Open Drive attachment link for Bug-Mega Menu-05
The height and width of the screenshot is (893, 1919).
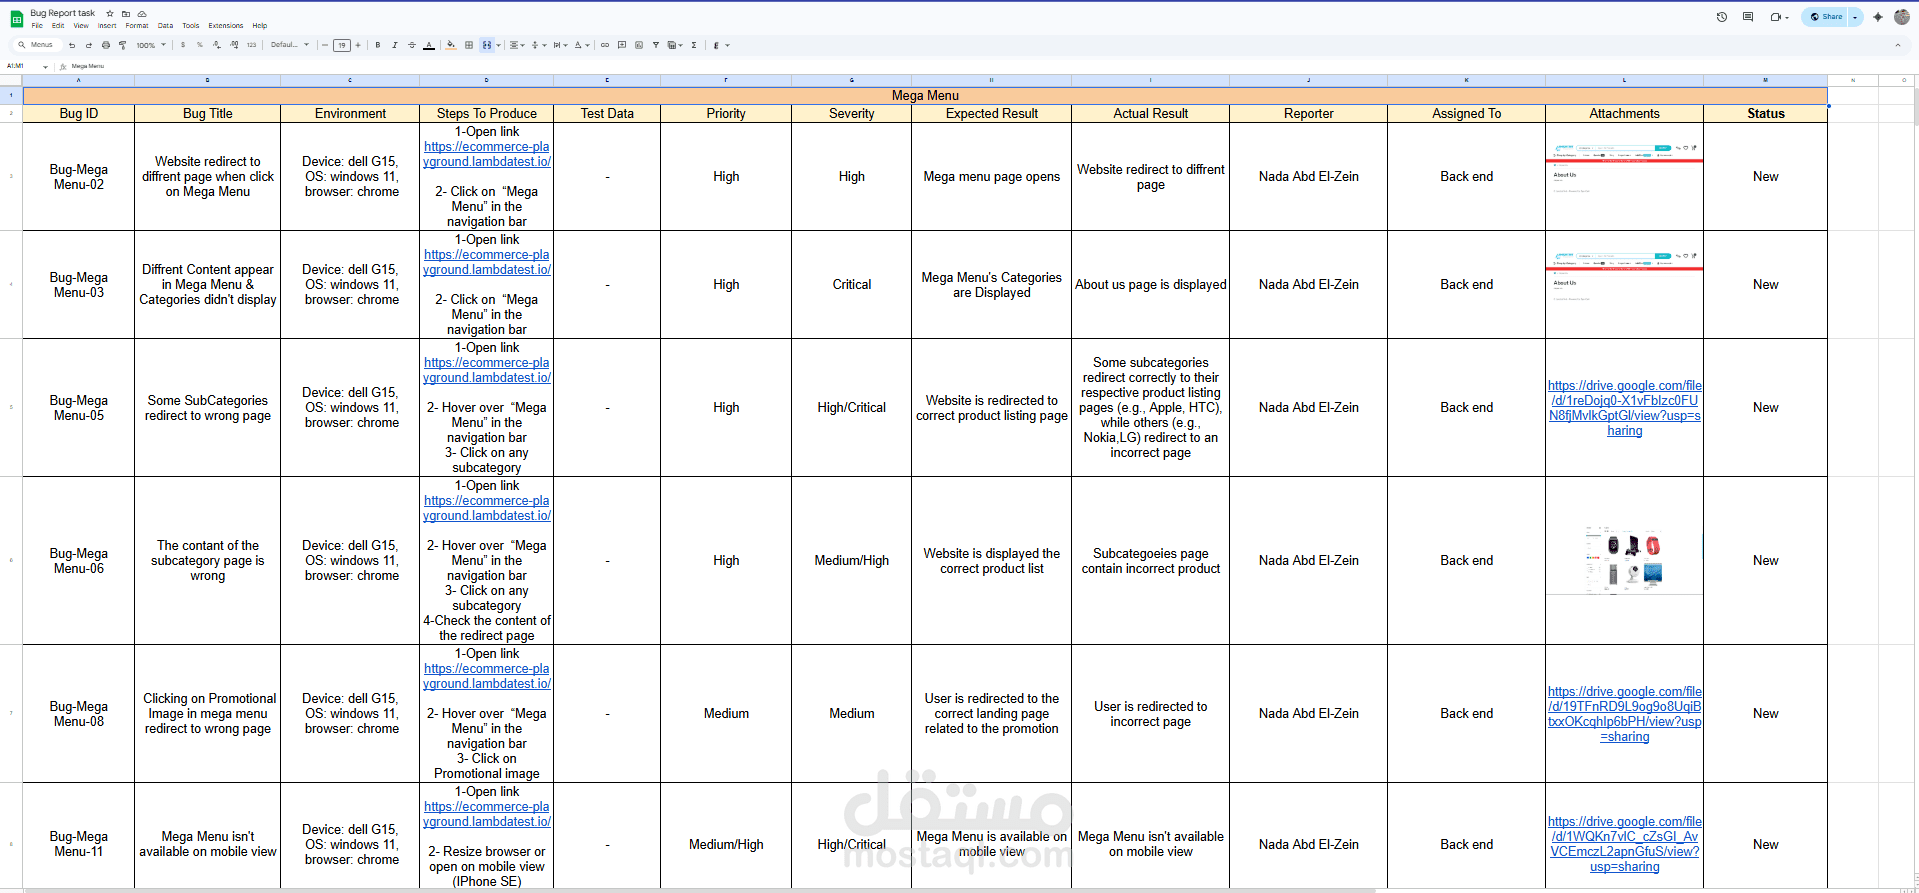(1625, 408)
